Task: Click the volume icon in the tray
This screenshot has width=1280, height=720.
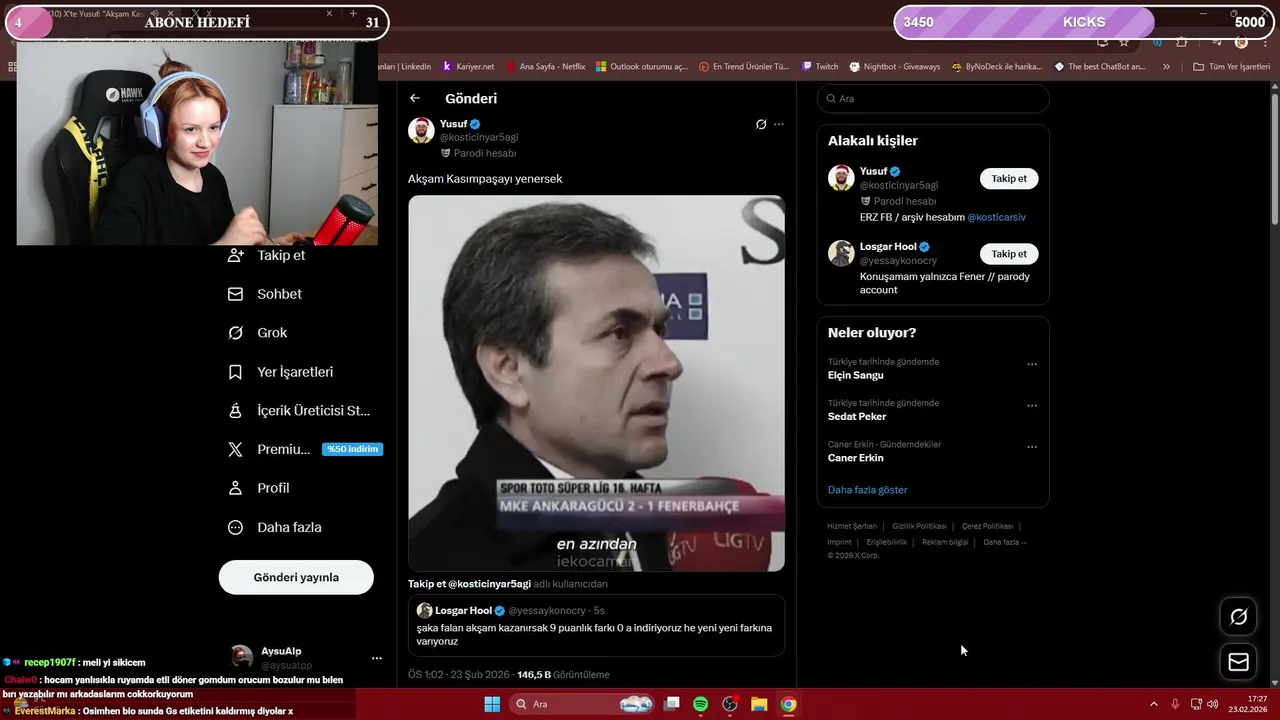Action: (x=1213, y=704)
